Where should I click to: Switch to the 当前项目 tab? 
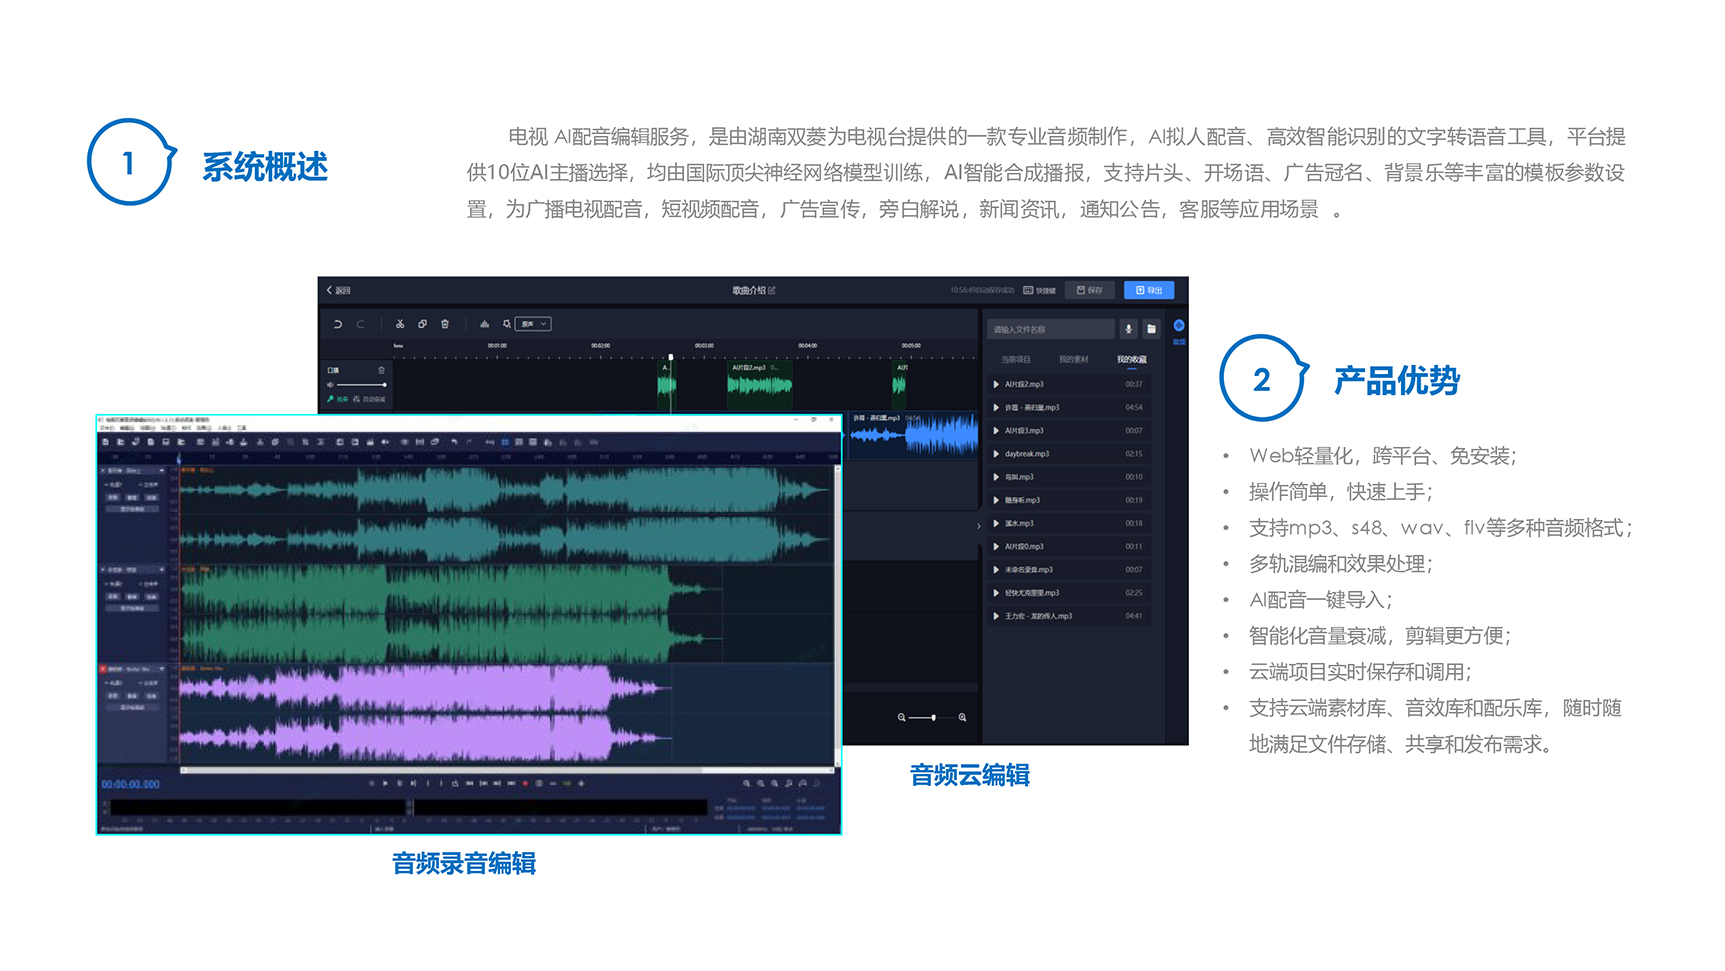point(1016,359)
